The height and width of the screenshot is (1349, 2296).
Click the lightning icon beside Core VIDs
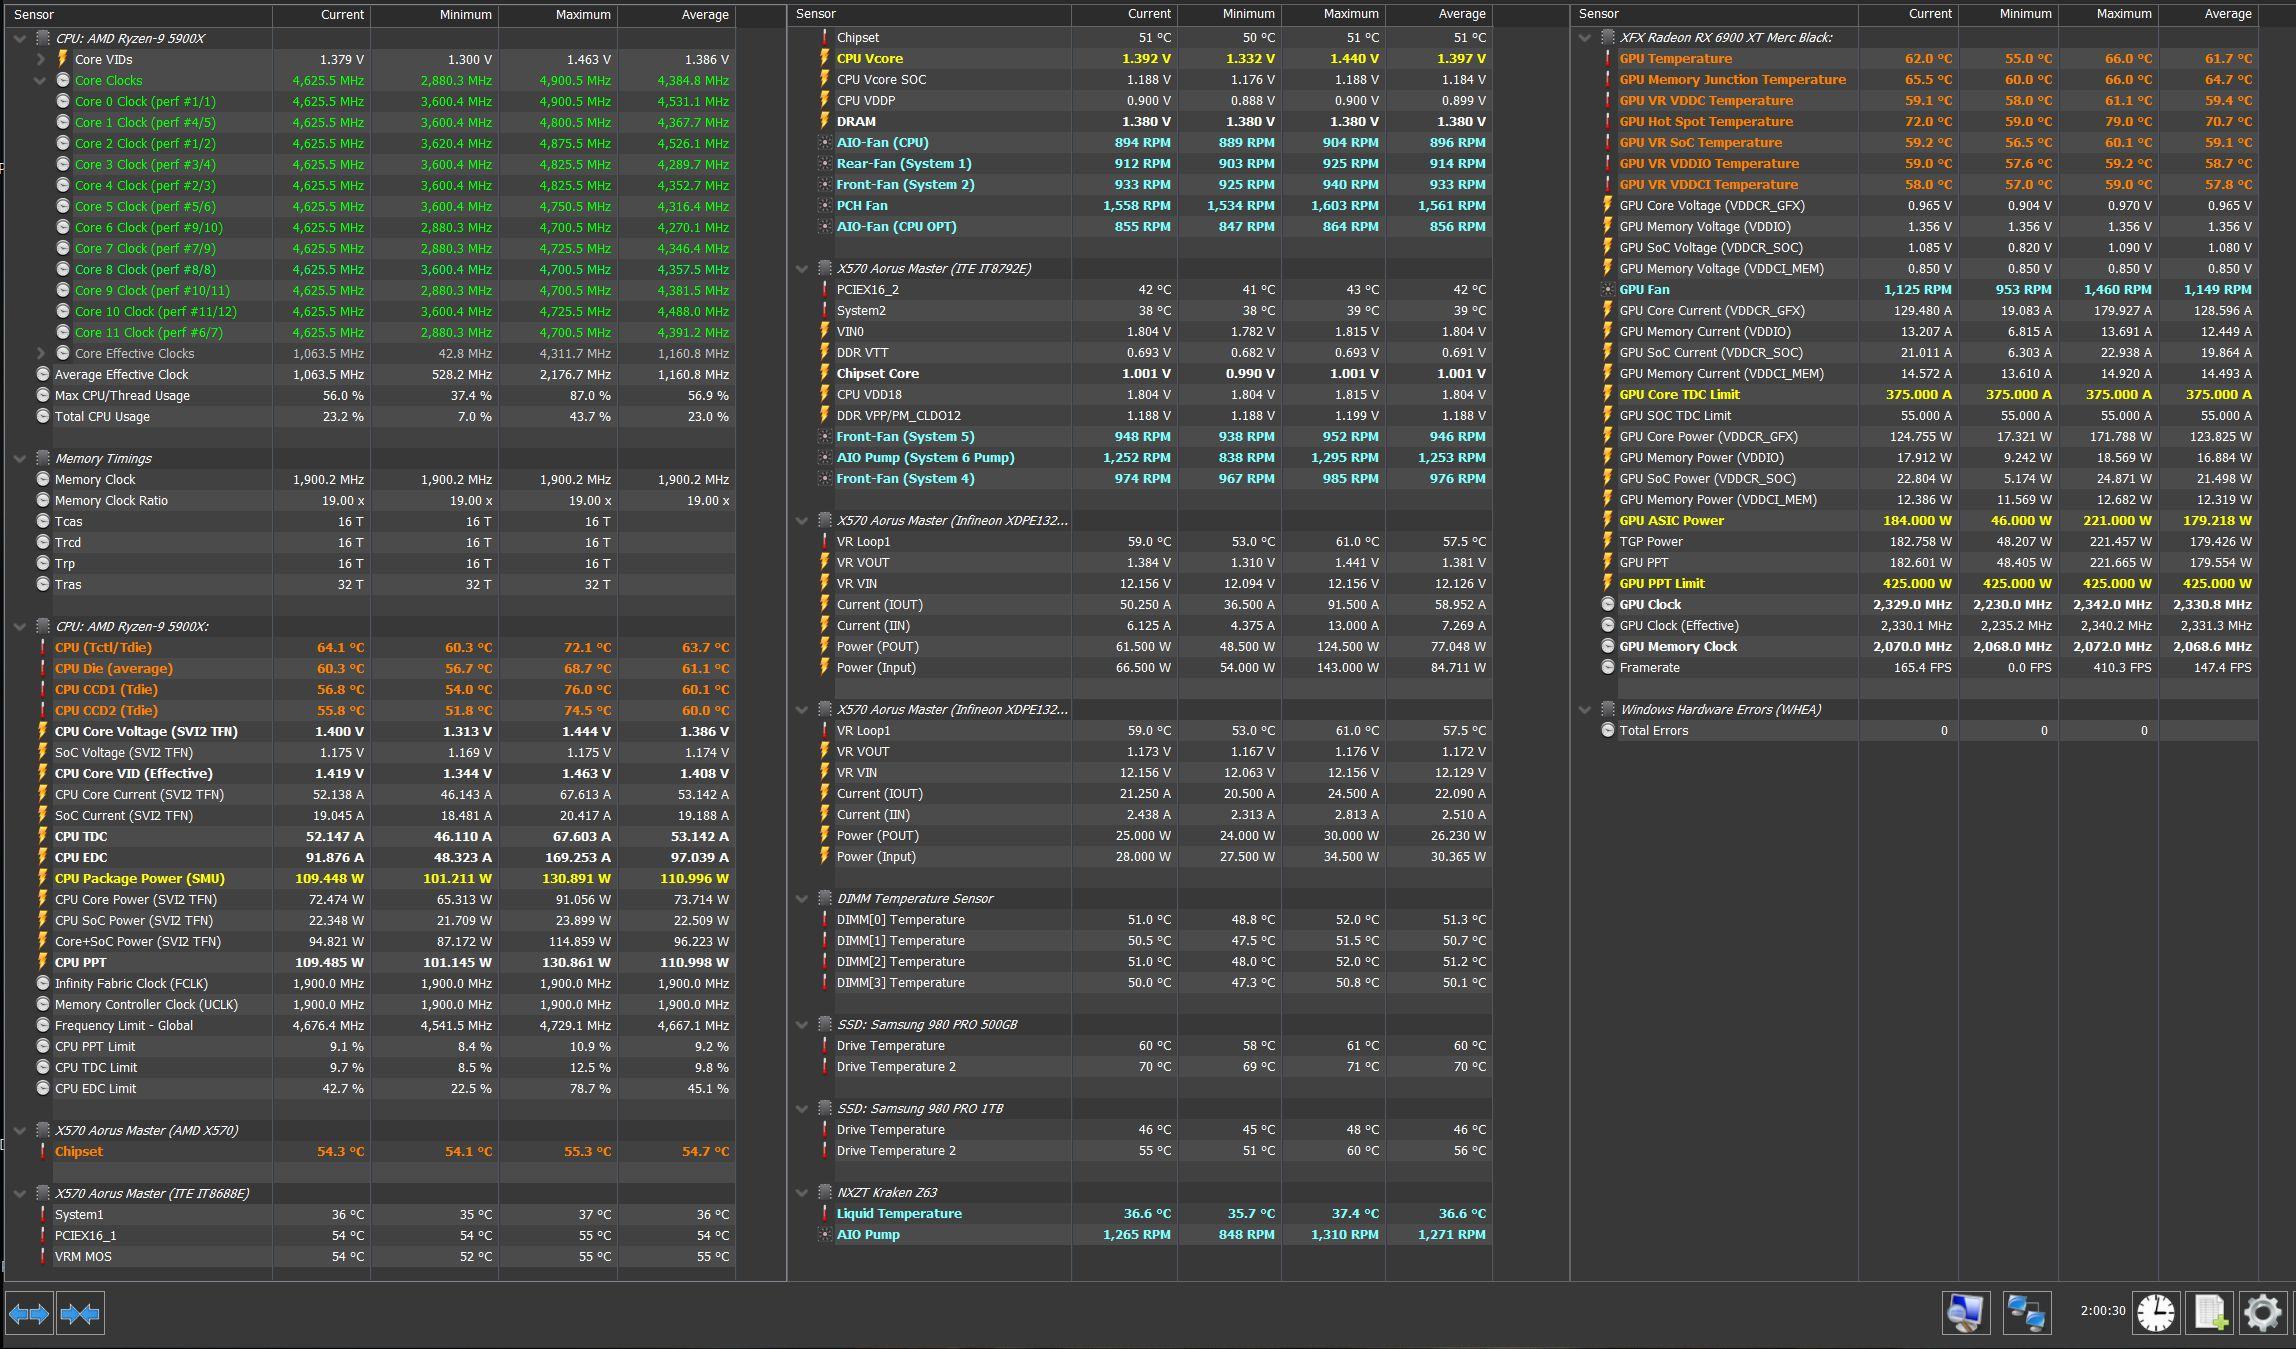pyautogui.click(x=63, y=59)
